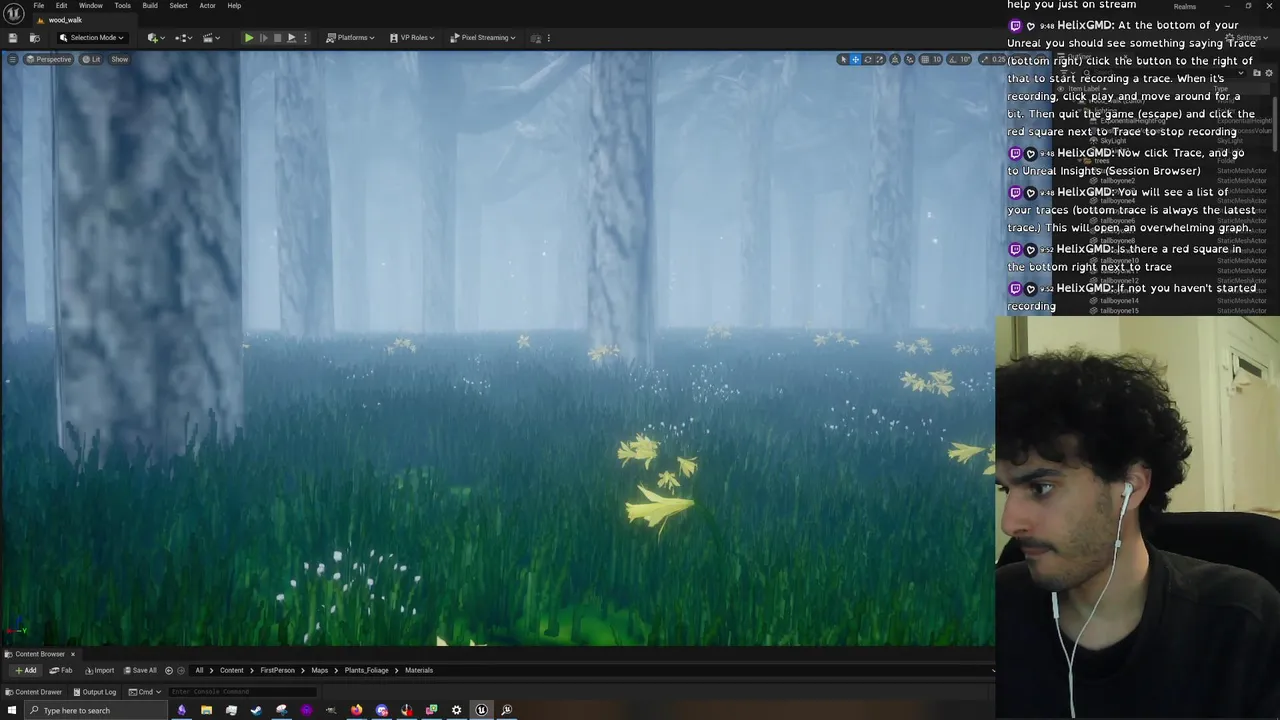Open grid snap value 10
Viewport: 1280px width, 720px height.
tap(937, 59)
